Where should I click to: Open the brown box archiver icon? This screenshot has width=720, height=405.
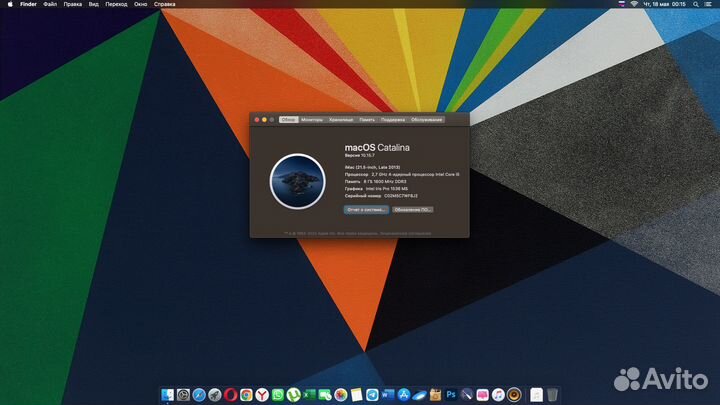tap(435, 394)
